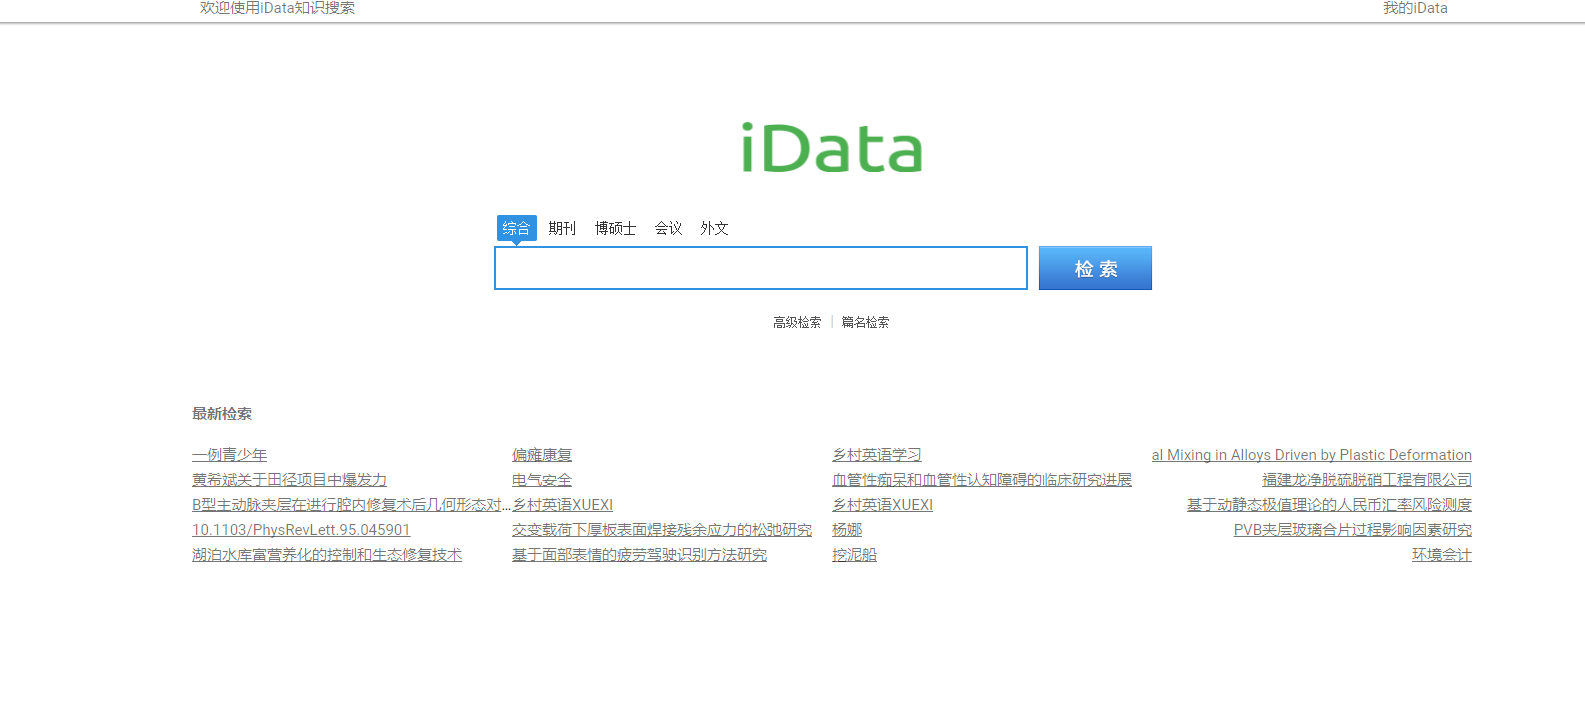Open recent search 湖泊水库富营养化的控制和生态修复技术
The width and height of the screenshot is (1585, 728).
[327, 555]
